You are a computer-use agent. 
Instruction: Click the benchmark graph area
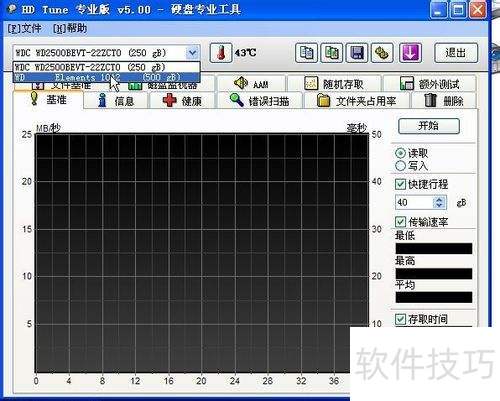coord(202,253)
